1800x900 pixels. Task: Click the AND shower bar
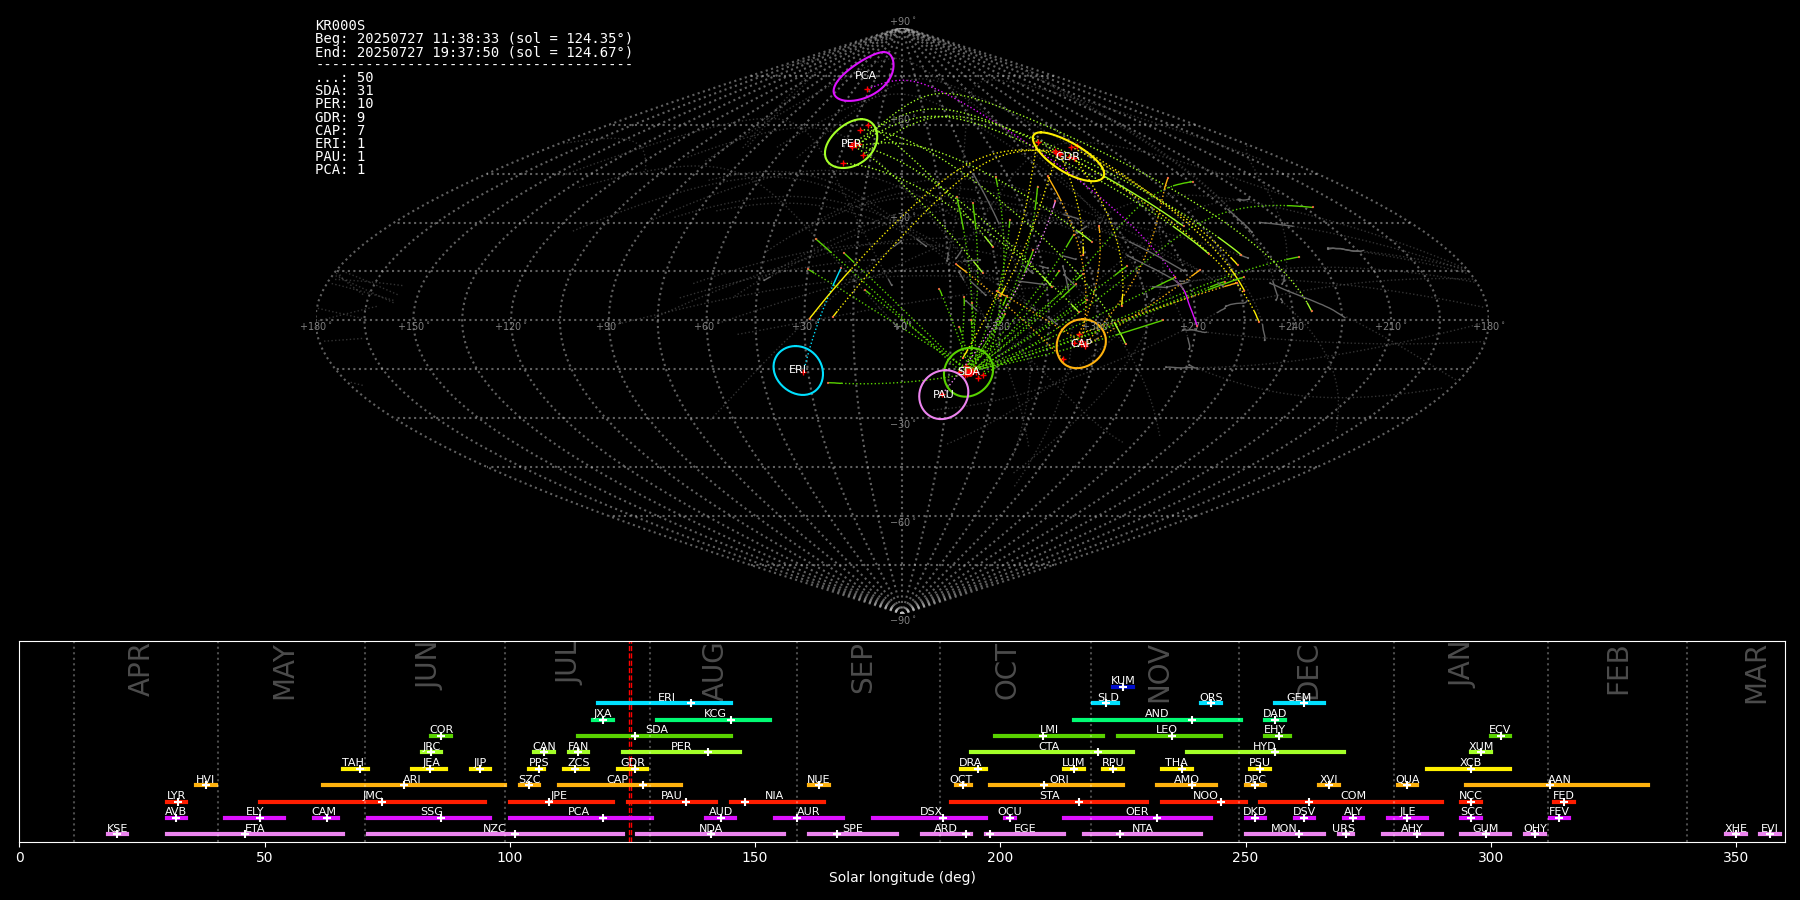[1157, 719]
